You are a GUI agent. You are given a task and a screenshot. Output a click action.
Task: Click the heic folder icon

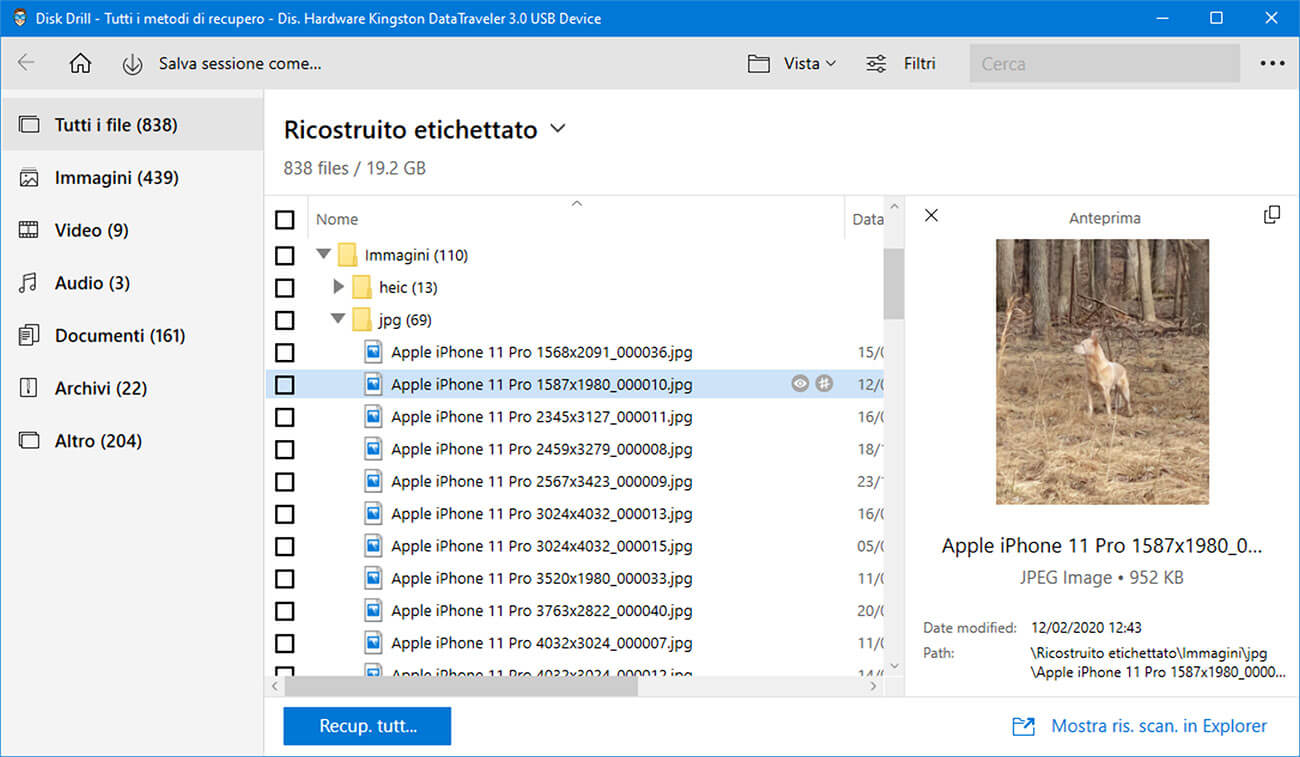click(x=362, y=287)
